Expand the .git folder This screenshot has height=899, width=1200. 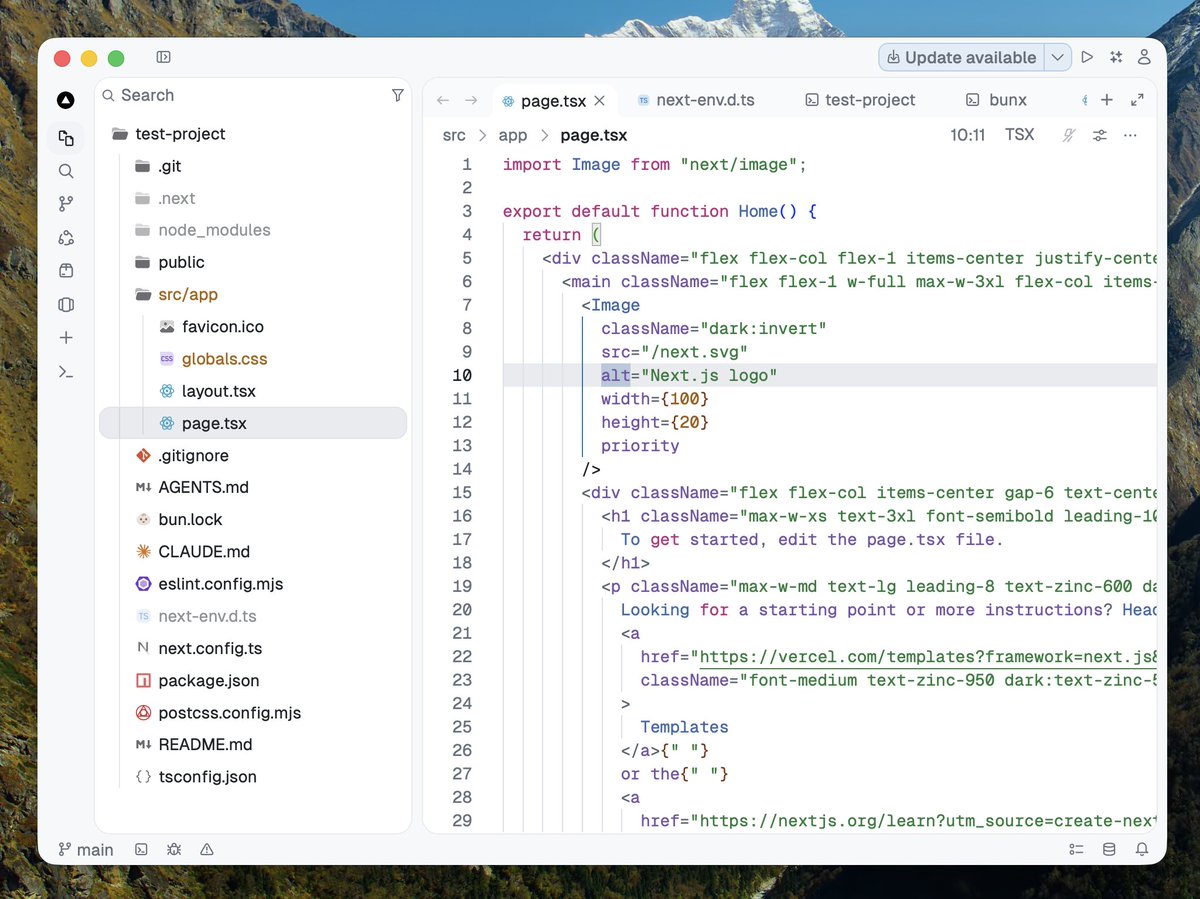click(253, 166)
